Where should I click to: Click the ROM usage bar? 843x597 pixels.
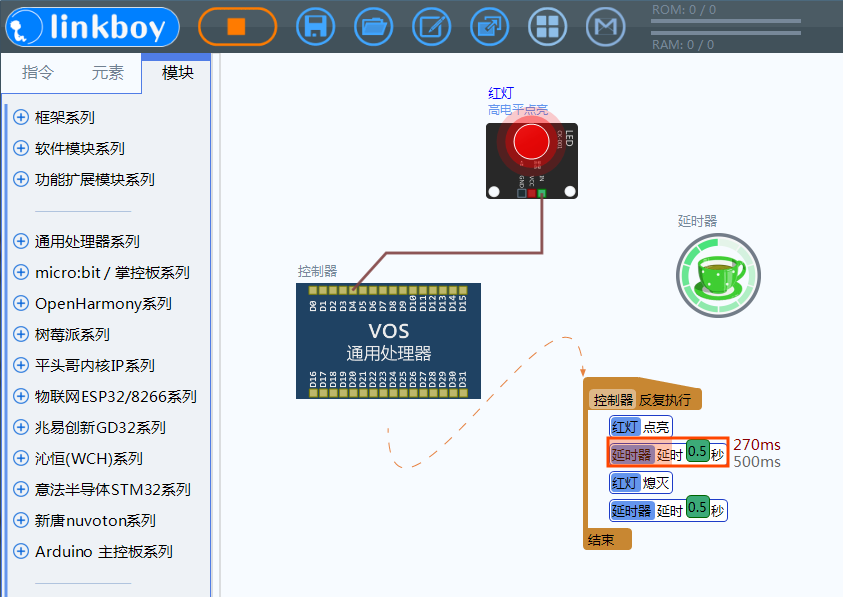tap(726, 22)
